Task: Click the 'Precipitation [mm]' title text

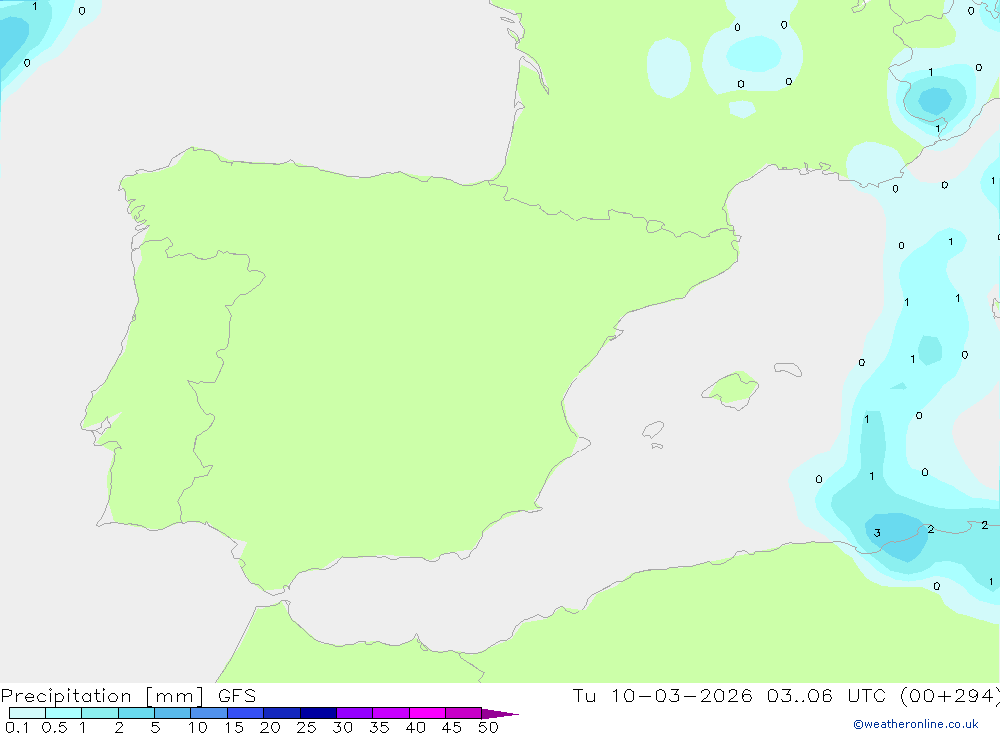Action: [103, 696]
